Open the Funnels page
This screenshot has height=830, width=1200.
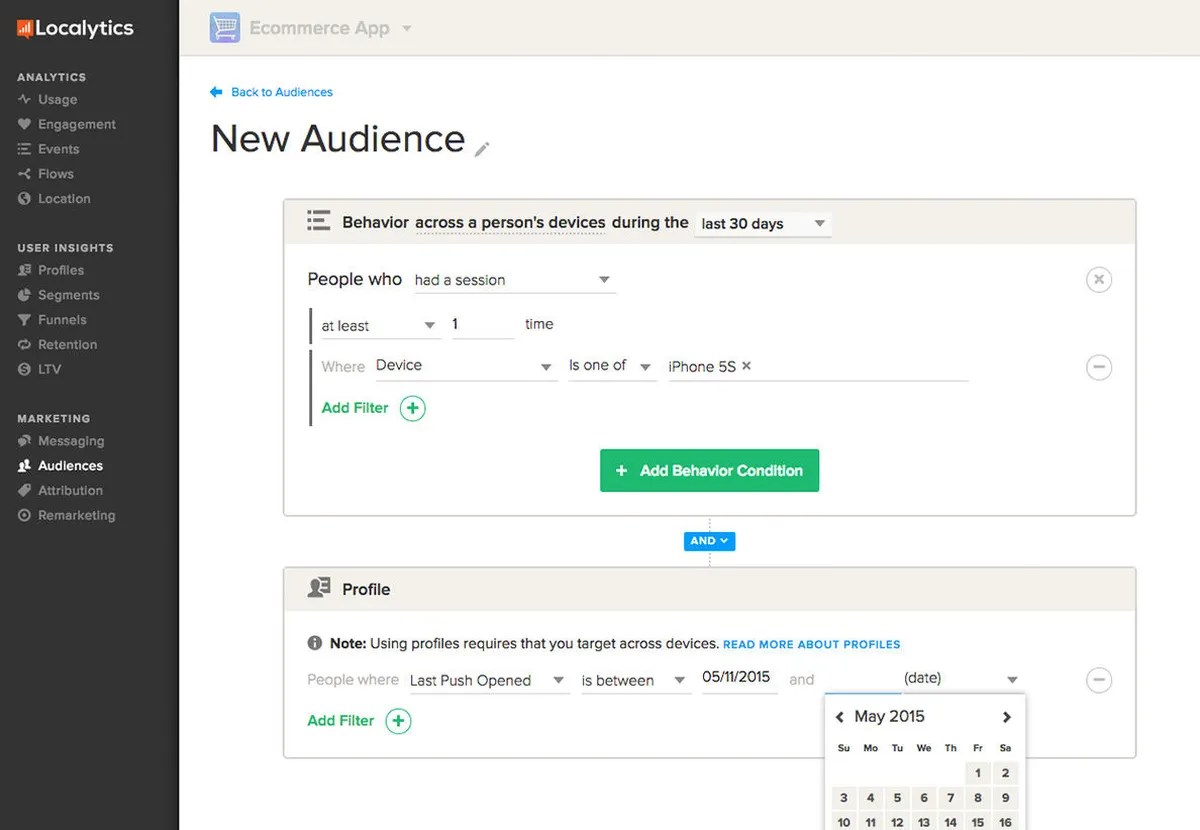pos(62,320)
